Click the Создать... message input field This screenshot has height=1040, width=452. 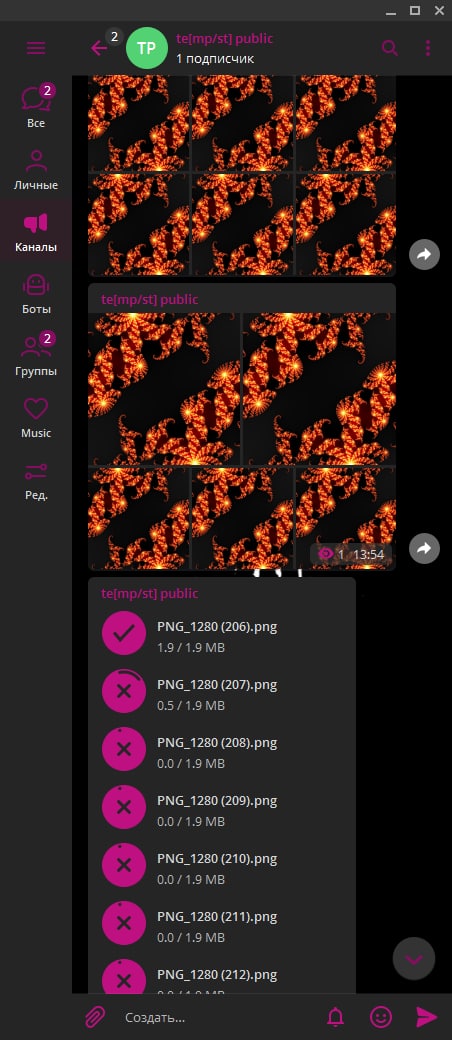219,1017
